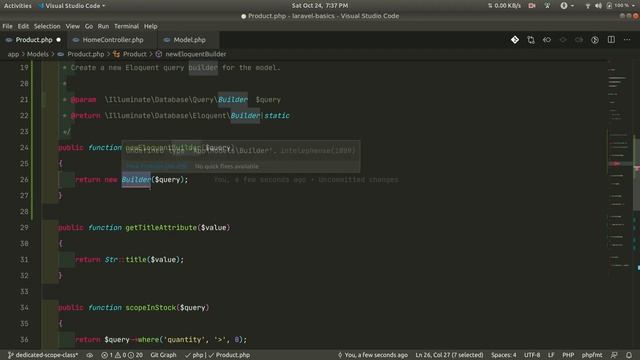Screen dimensions: 640x360
Task: Click the feedback icon in status bar
Action: [613, 355]
